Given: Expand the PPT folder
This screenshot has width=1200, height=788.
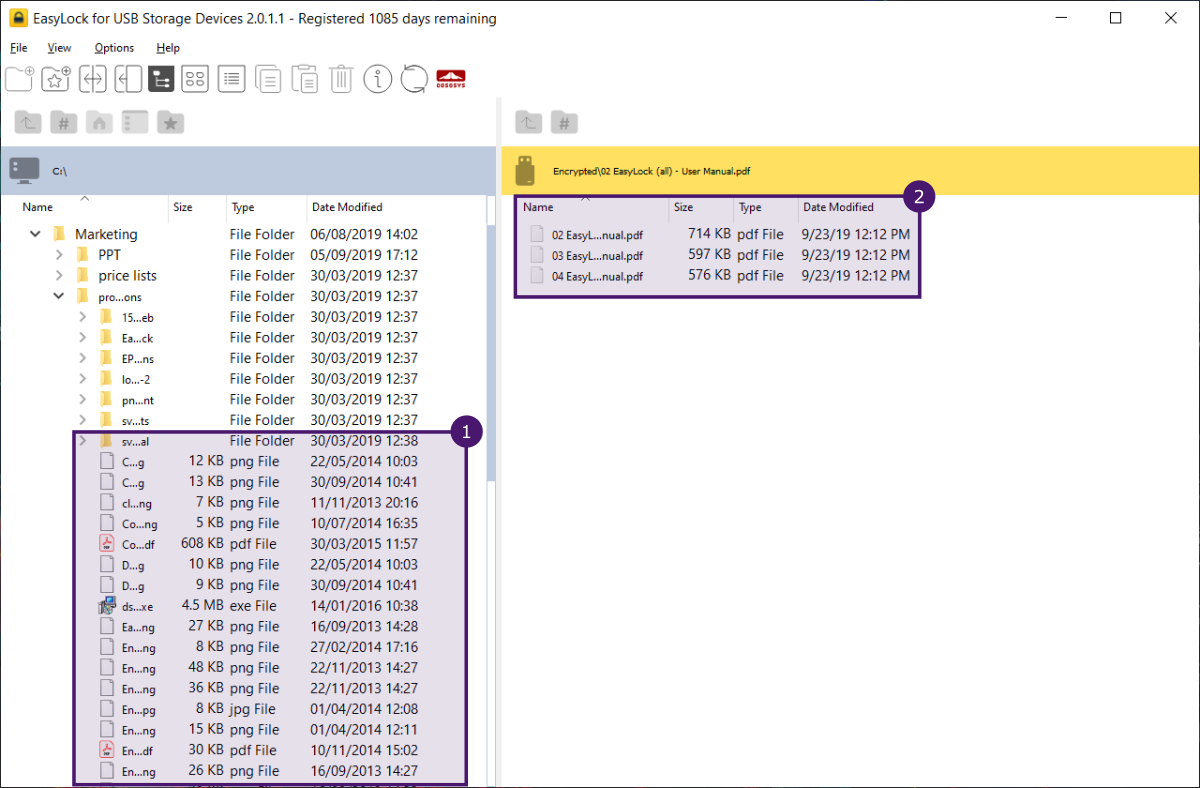Looking at the screenshot, I should click(59, 255).
